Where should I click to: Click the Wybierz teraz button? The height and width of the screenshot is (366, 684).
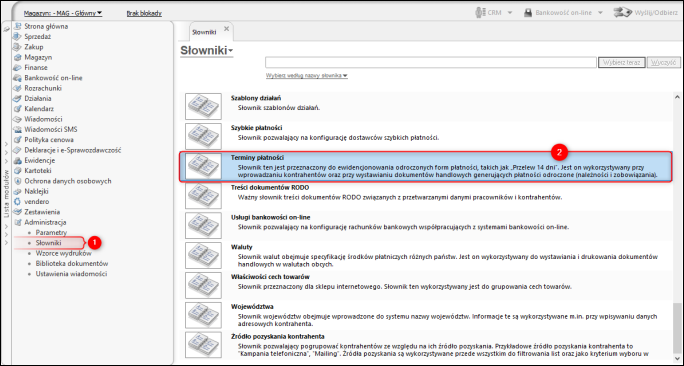pyautogui.click(x=622, y=62)
